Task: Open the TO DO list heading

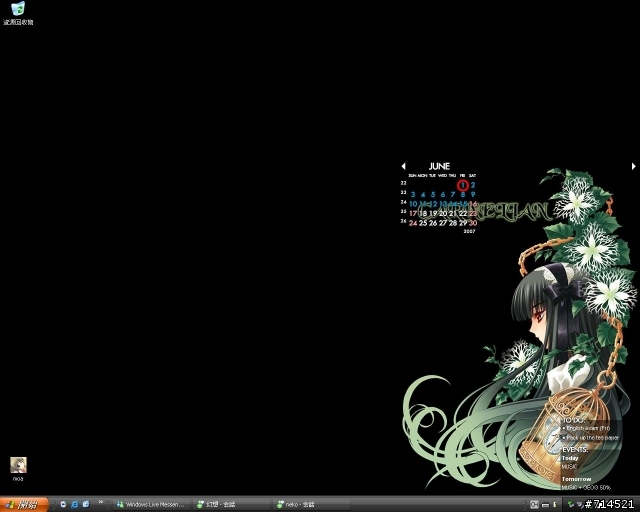Action: click(573, 420)
